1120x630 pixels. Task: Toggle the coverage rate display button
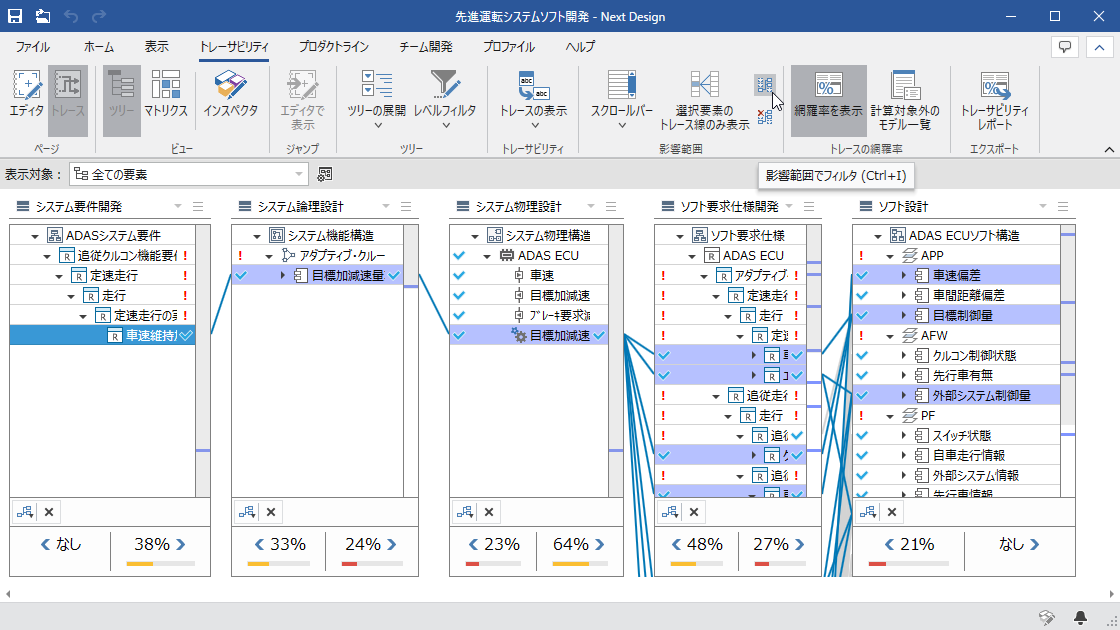click(x=828, y=95)
